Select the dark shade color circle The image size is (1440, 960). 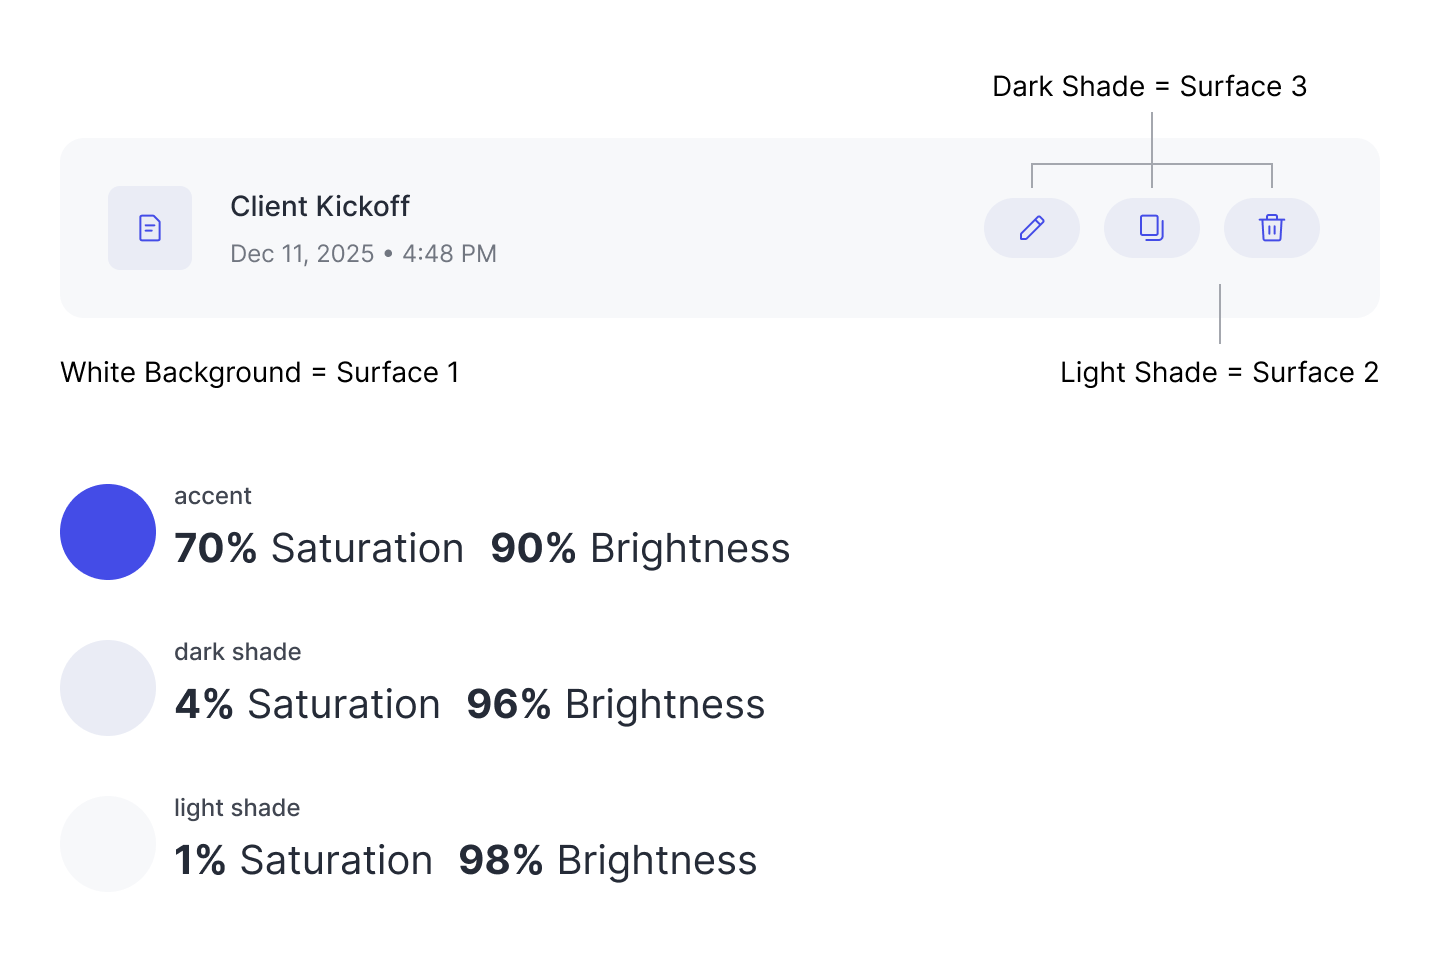coord(108,688)
